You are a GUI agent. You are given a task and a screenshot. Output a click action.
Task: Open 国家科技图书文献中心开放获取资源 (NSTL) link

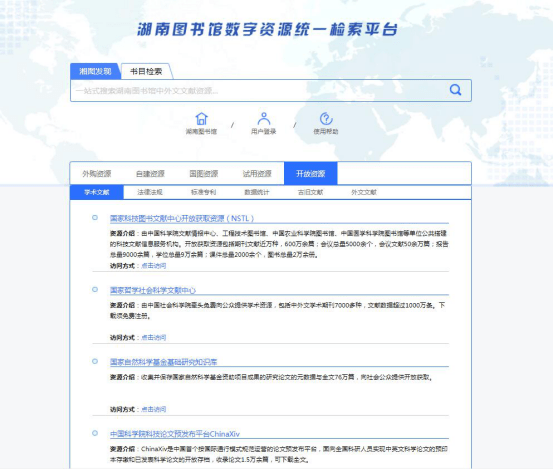(182, 218)
